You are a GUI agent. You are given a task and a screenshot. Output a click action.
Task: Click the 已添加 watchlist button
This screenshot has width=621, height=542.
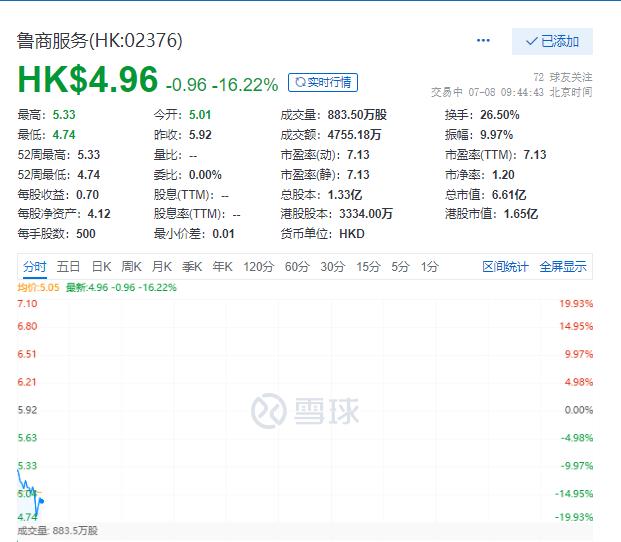point(552,41)
